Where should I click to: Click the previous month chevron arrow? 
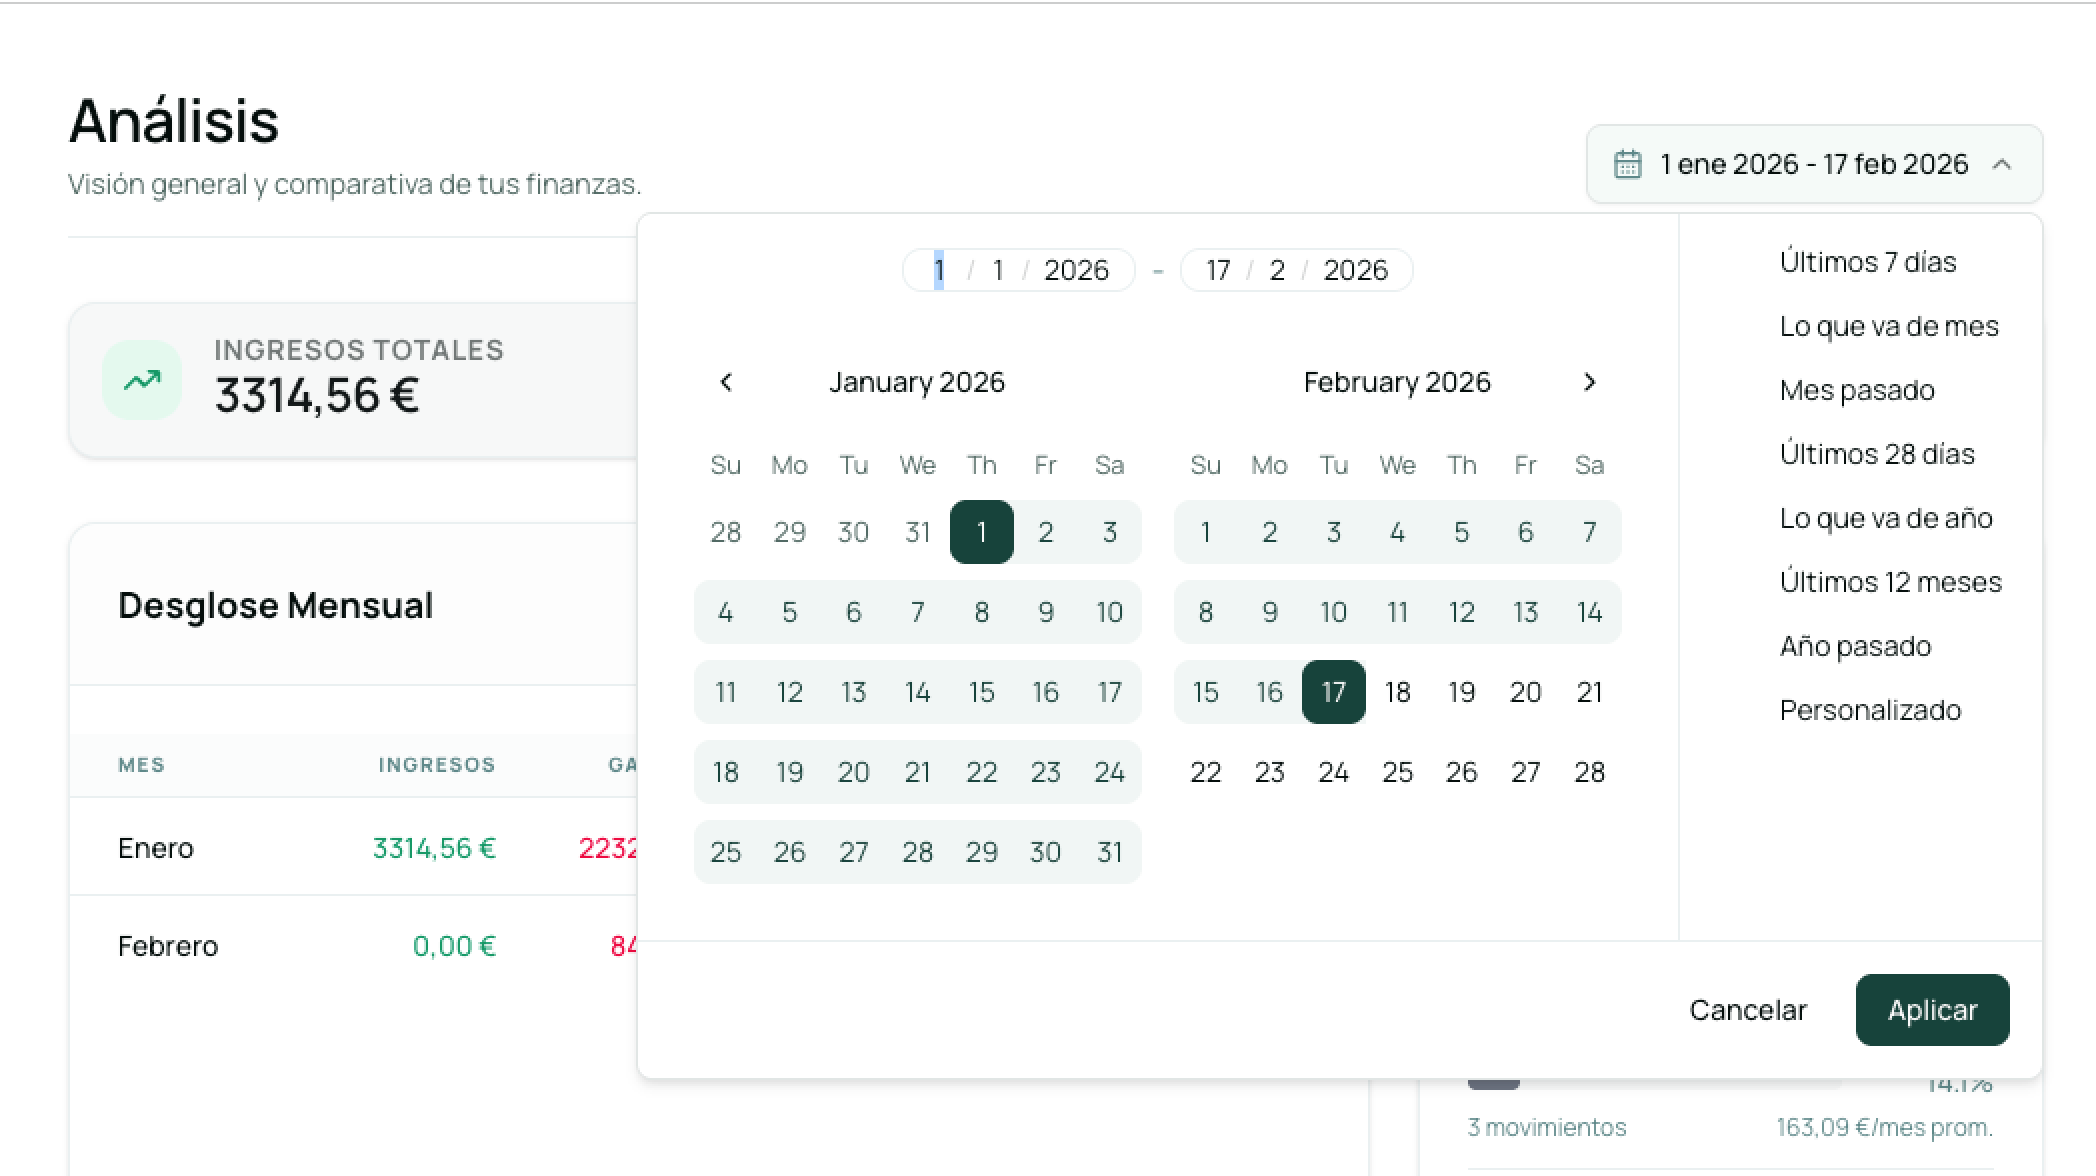pyautogui.click(x=726, y=382)
